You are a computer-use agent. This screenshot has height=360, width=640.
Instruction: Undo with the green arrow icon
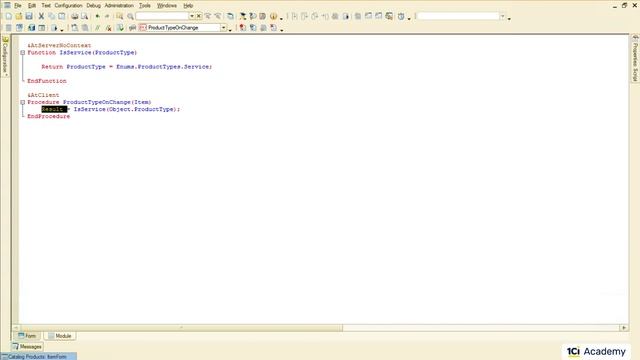[x=98, y=16]
